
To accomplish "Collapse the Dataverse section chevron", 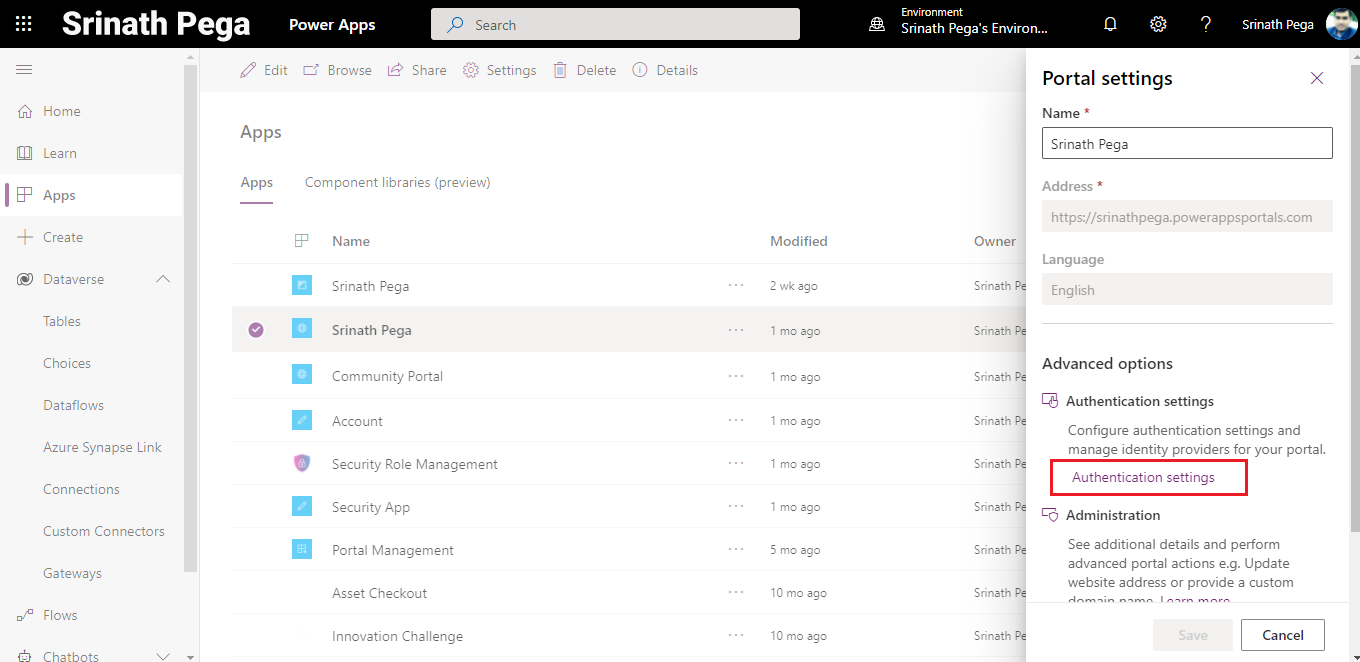I will [x=163, y=279].
